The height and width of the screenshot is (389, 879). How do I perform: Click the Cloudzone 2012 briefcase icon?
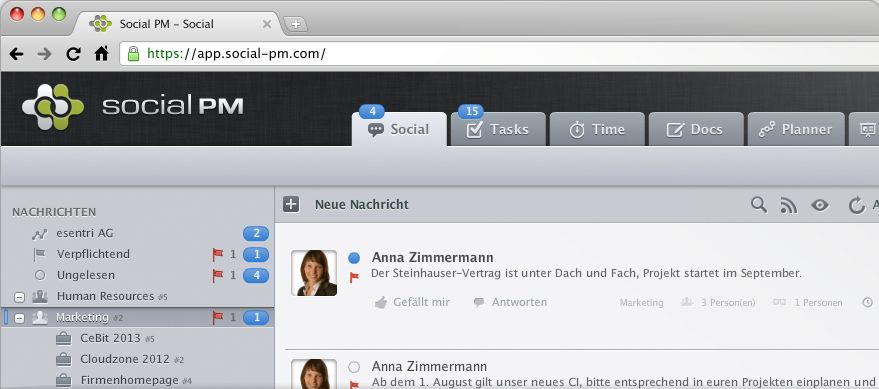coord(64,359)
